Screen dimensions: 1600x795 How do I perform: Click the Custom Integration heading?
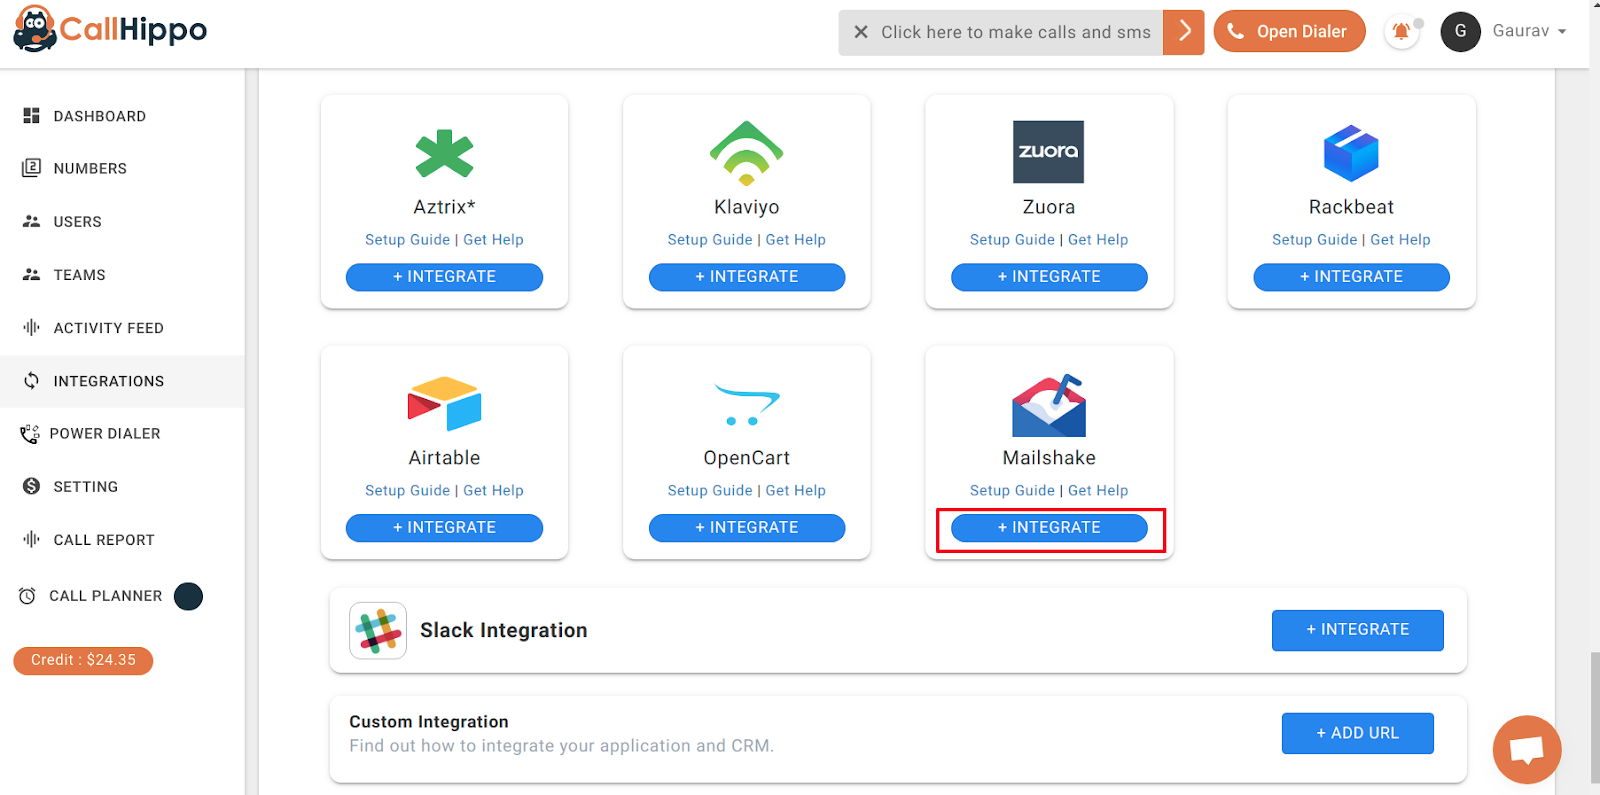[x=429, y=722]
